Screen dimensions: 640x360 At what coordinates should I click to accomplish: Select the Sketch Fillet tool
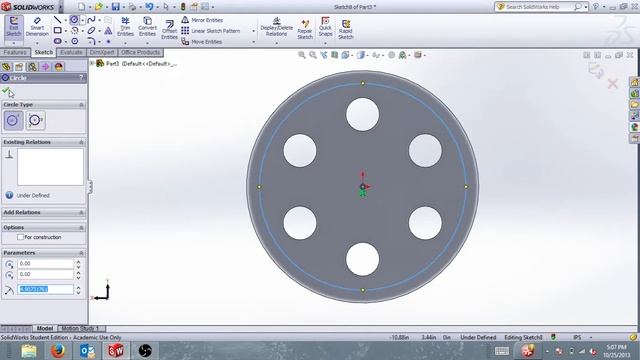click(x=91, y=41)
